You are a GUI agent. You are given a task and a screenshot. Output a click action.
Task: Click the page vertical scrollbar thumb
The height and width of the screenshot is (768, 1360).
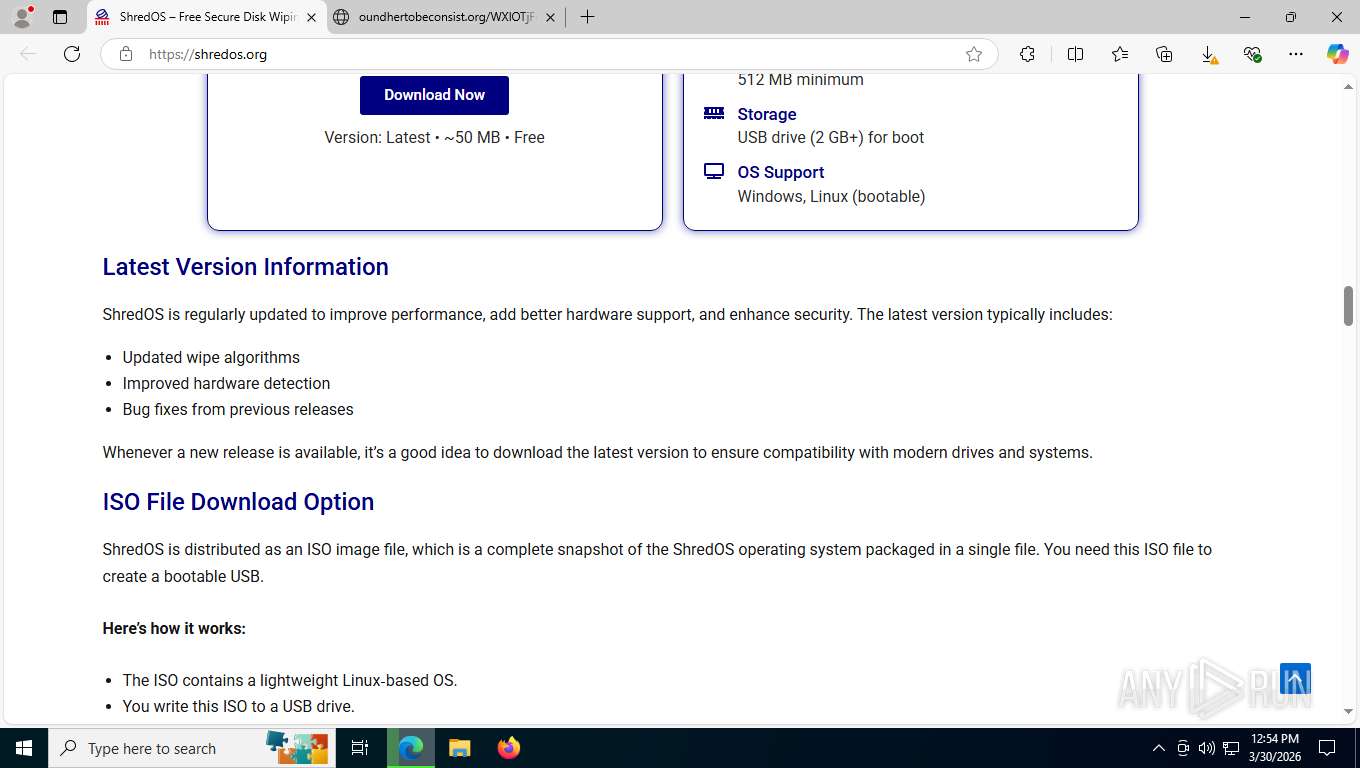pos(1348,306)
